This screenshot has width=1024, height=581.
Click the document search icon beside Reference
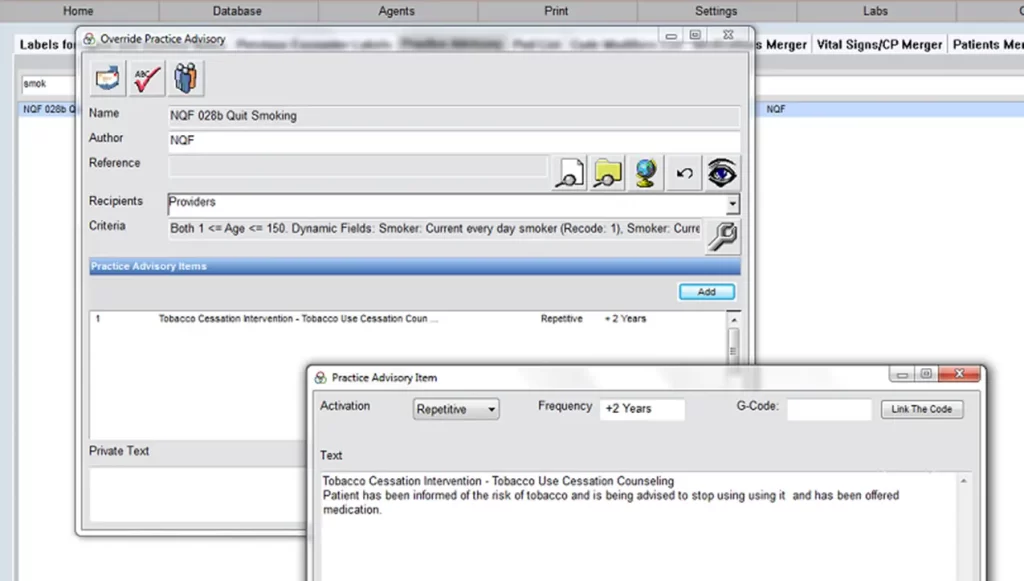click(568, 172)
